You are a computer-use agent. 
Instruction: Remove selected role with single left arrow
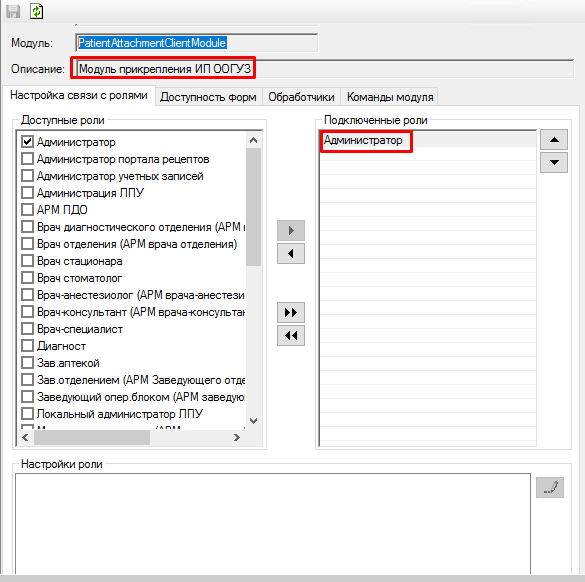[x=291, y=254]
